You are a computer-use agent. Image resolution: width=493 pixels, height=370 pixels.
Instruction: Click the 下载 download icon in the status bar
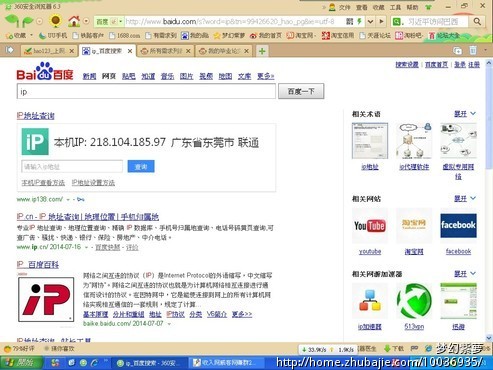tap(394, 349)
